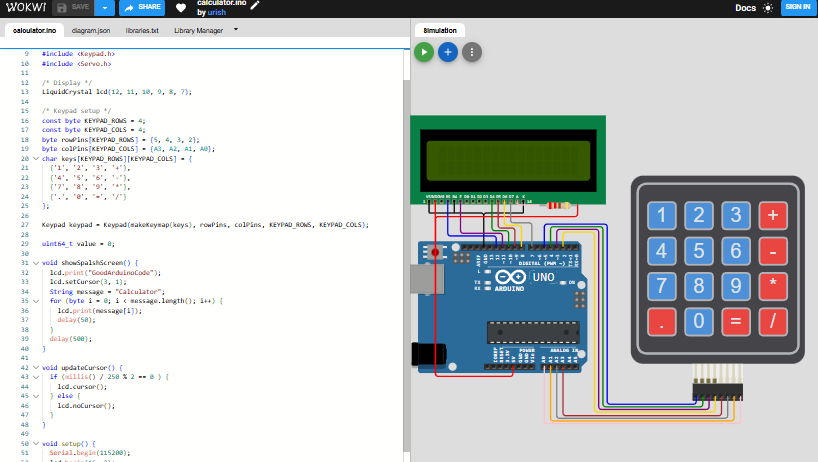Click the Share button
The height and width of the screenshot is (462, 818).
(x=142, y=7)
